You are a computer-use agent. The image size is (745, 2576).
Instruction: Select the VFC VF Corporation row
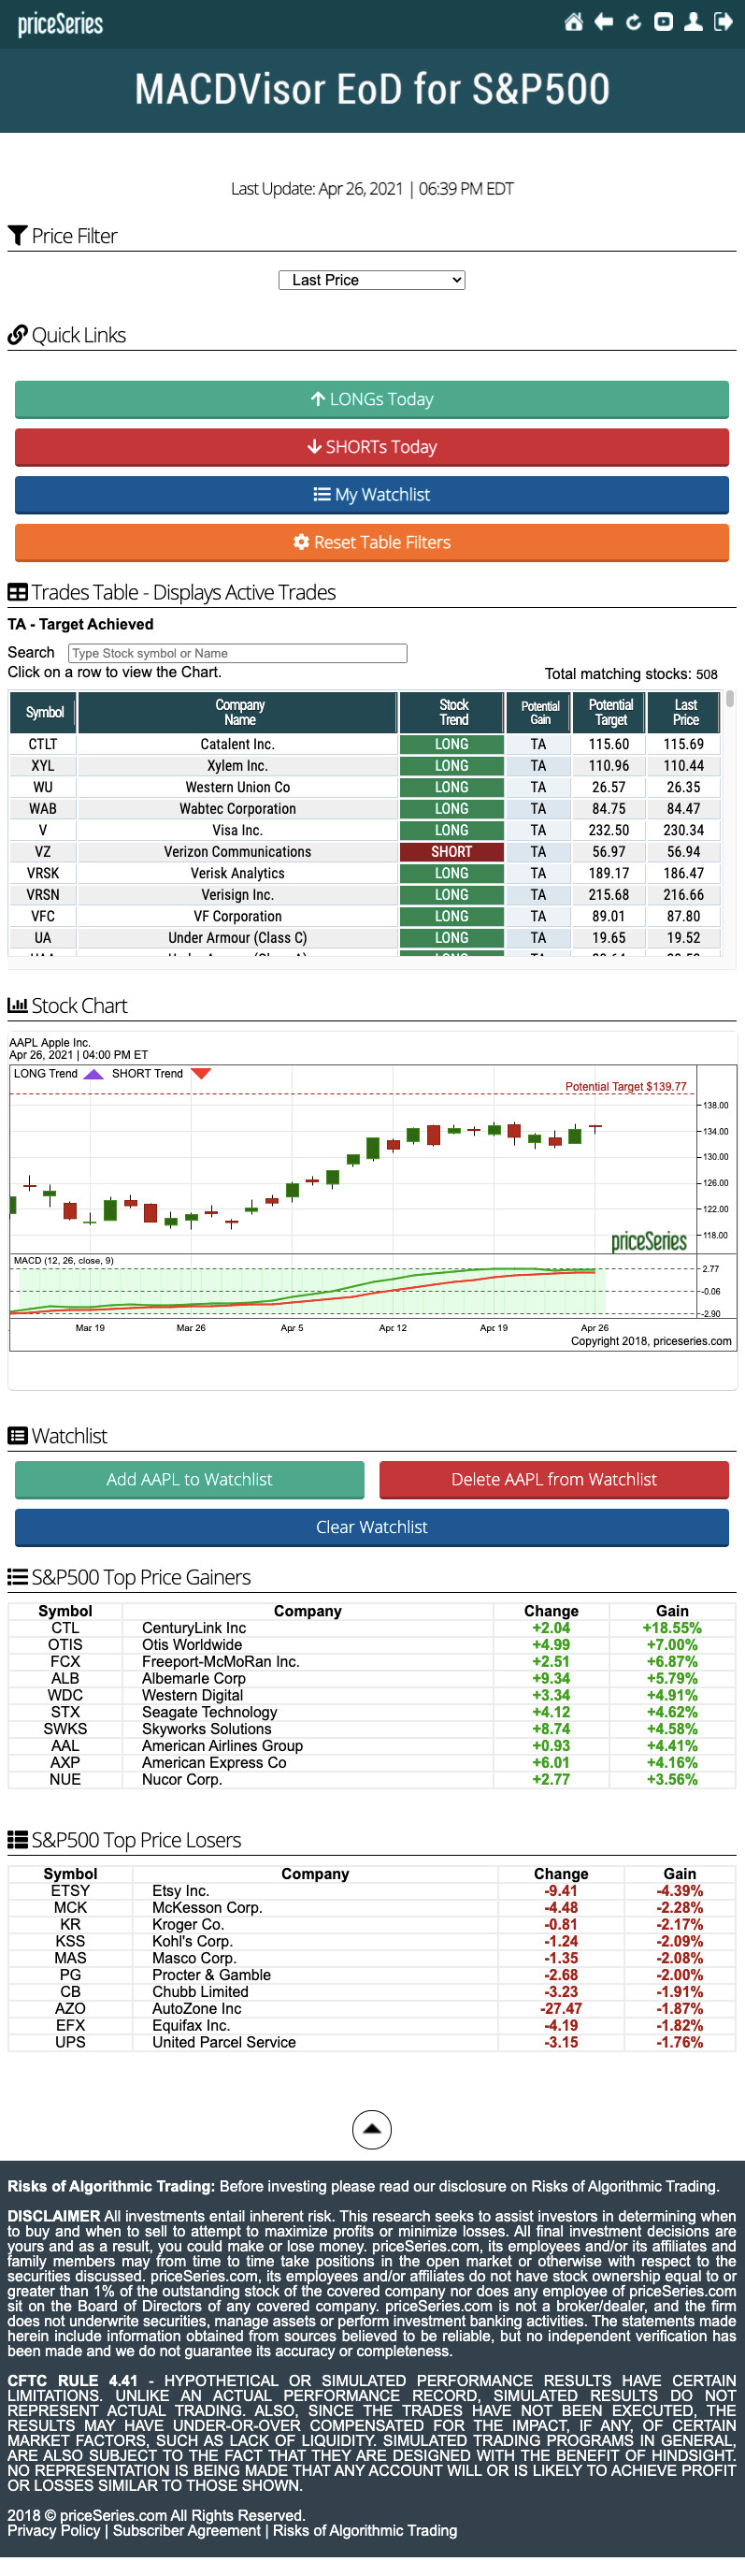tap(365, 916)
